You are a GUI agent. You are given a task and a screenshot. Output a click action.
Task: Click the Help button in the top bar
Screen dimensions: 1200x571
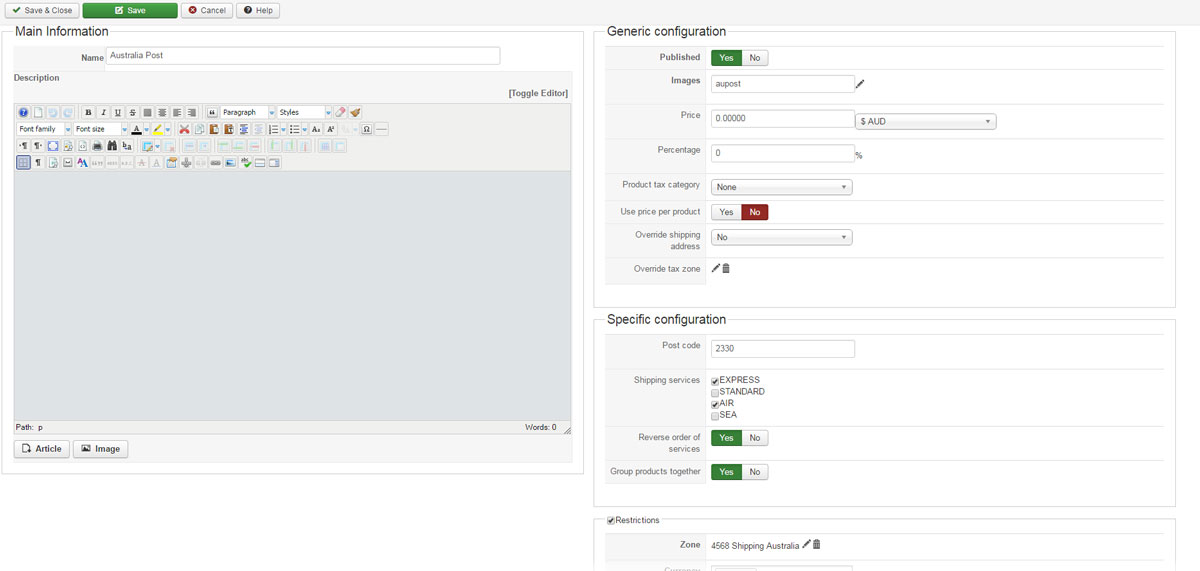258,10
